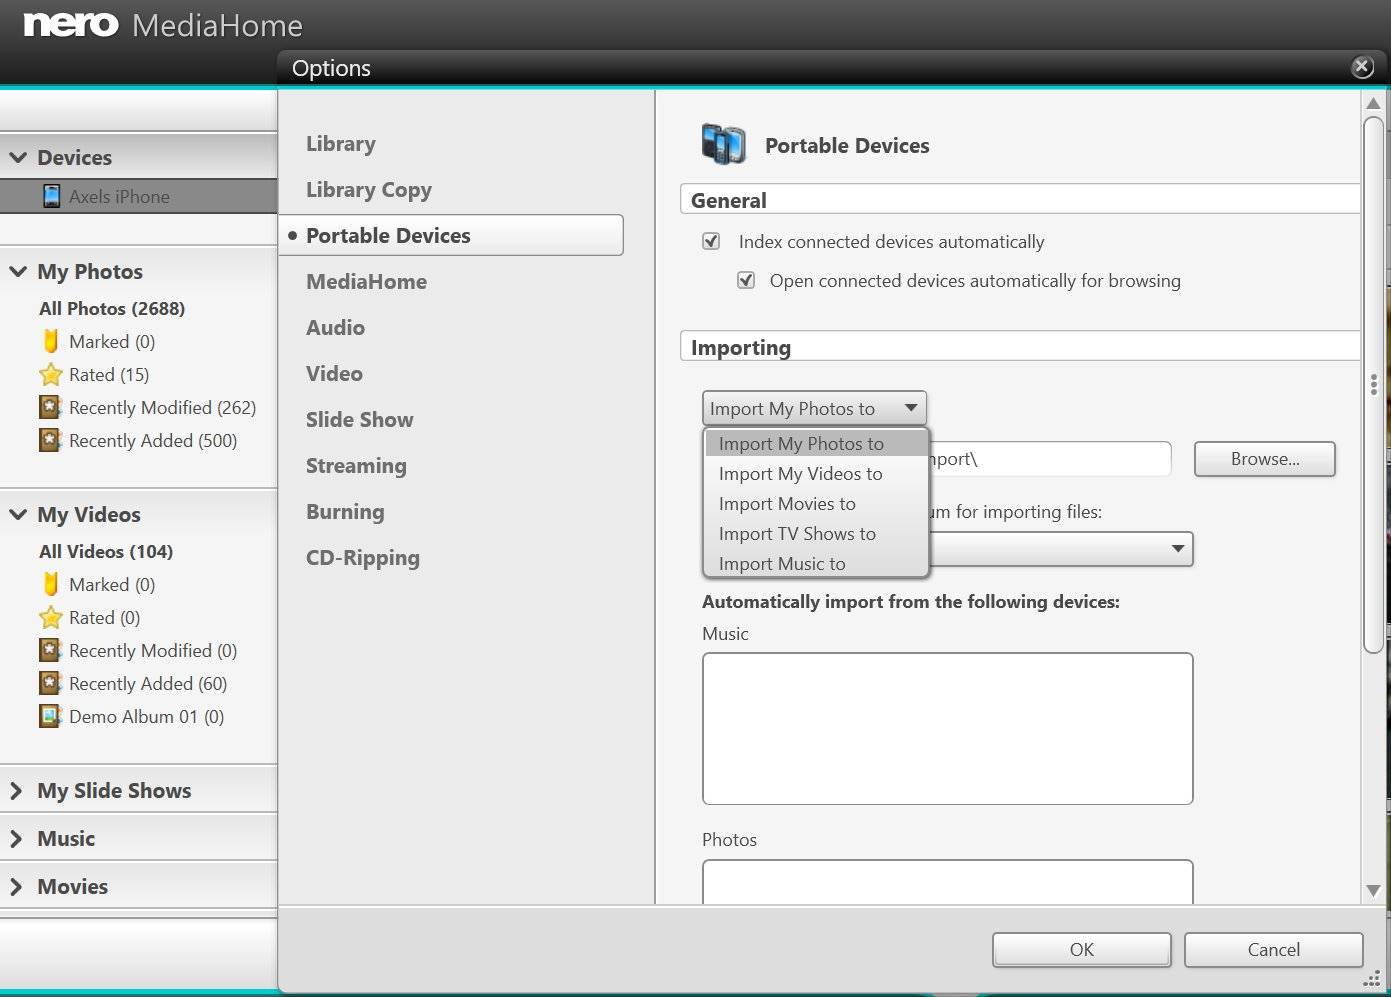
Task: Toggle Index connected devices automatically checkbox
Action: [711, 241]
